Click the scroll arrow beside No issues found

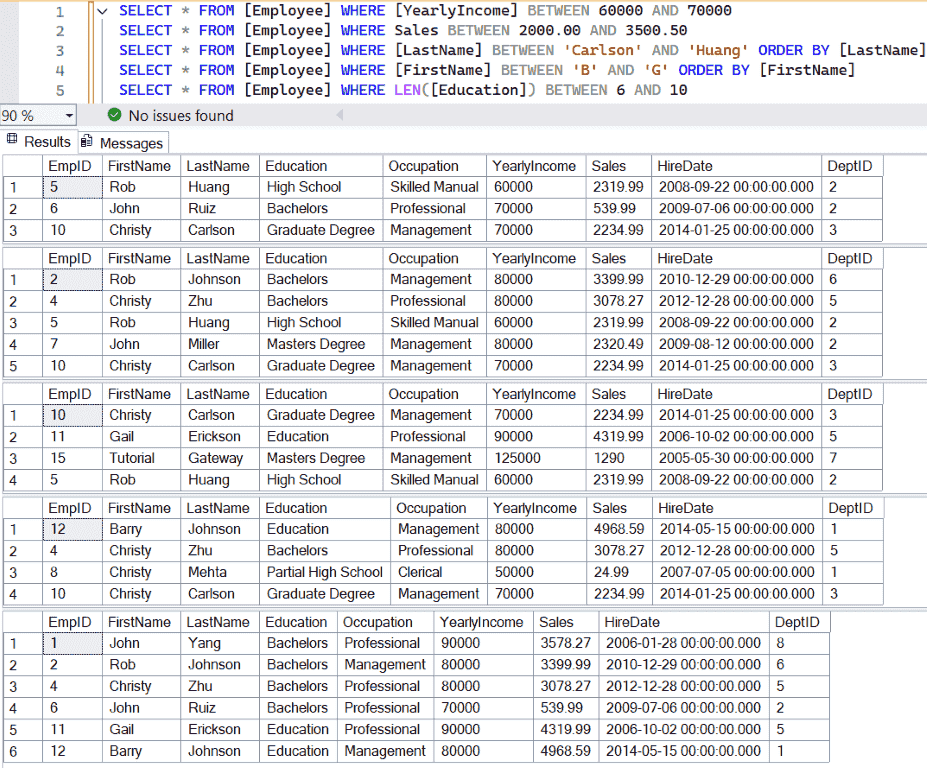pyautogui.click(x=339, y=114)
